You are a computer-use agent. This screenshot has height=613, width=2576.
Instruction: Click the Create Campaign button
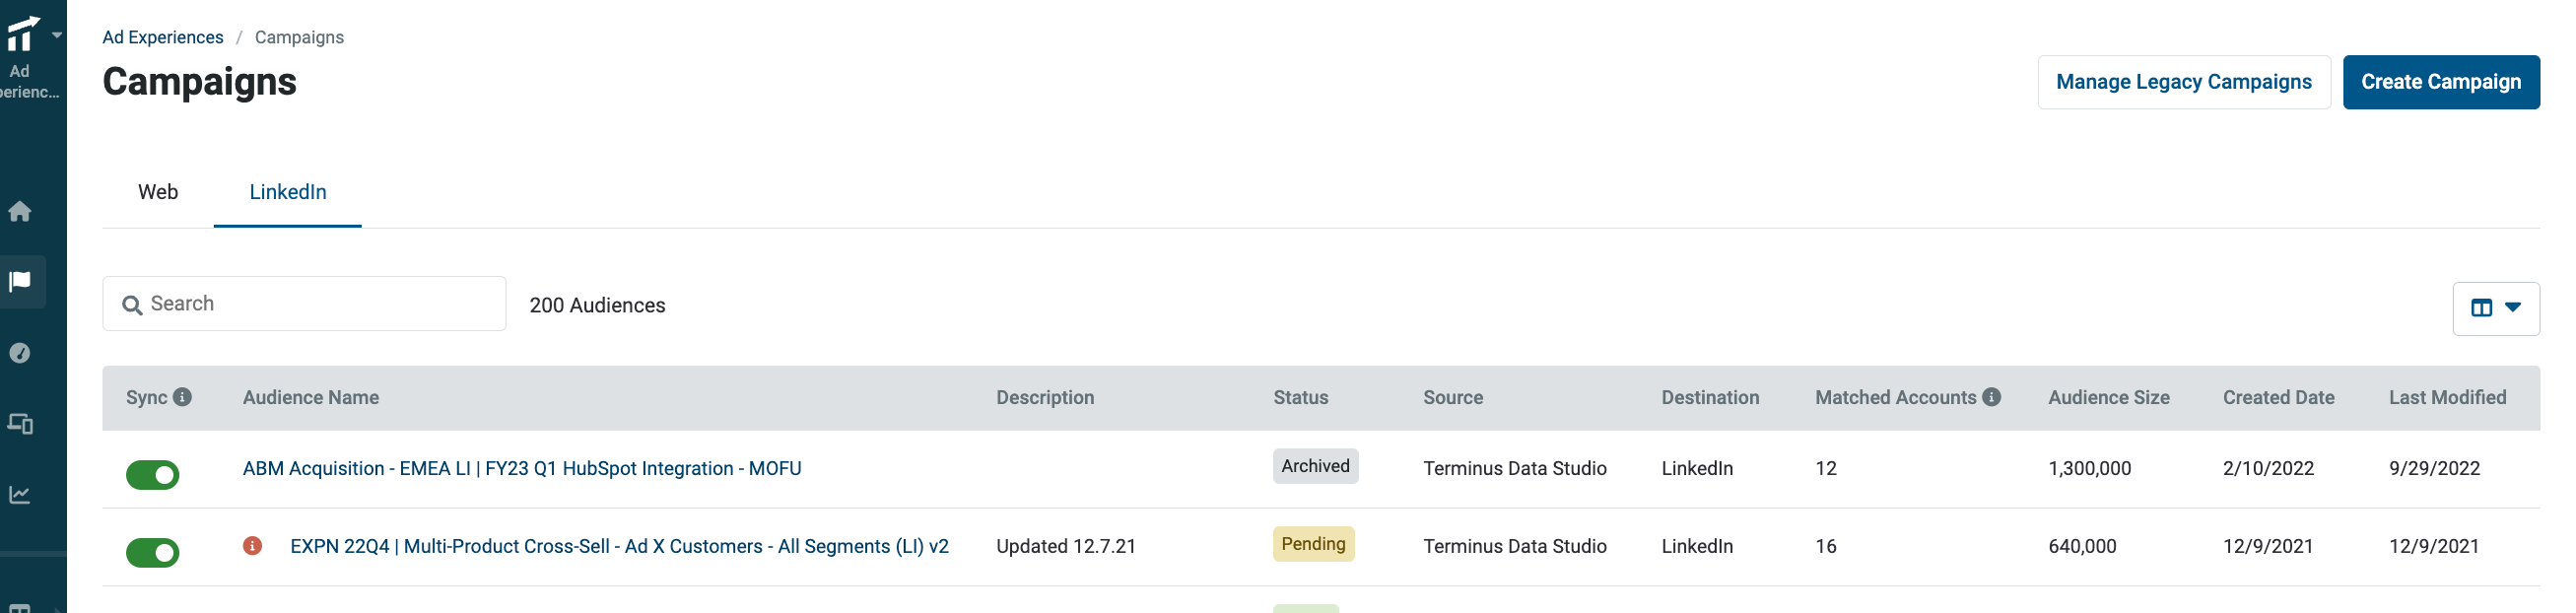click(x=2441, y=82)
